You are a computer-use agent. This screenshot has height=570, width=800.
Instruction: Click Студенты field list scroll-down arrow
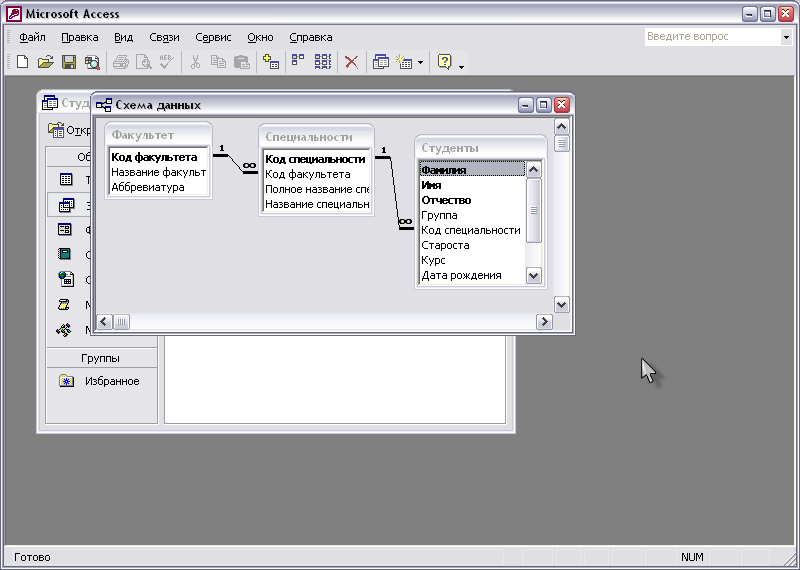point(534,276)
